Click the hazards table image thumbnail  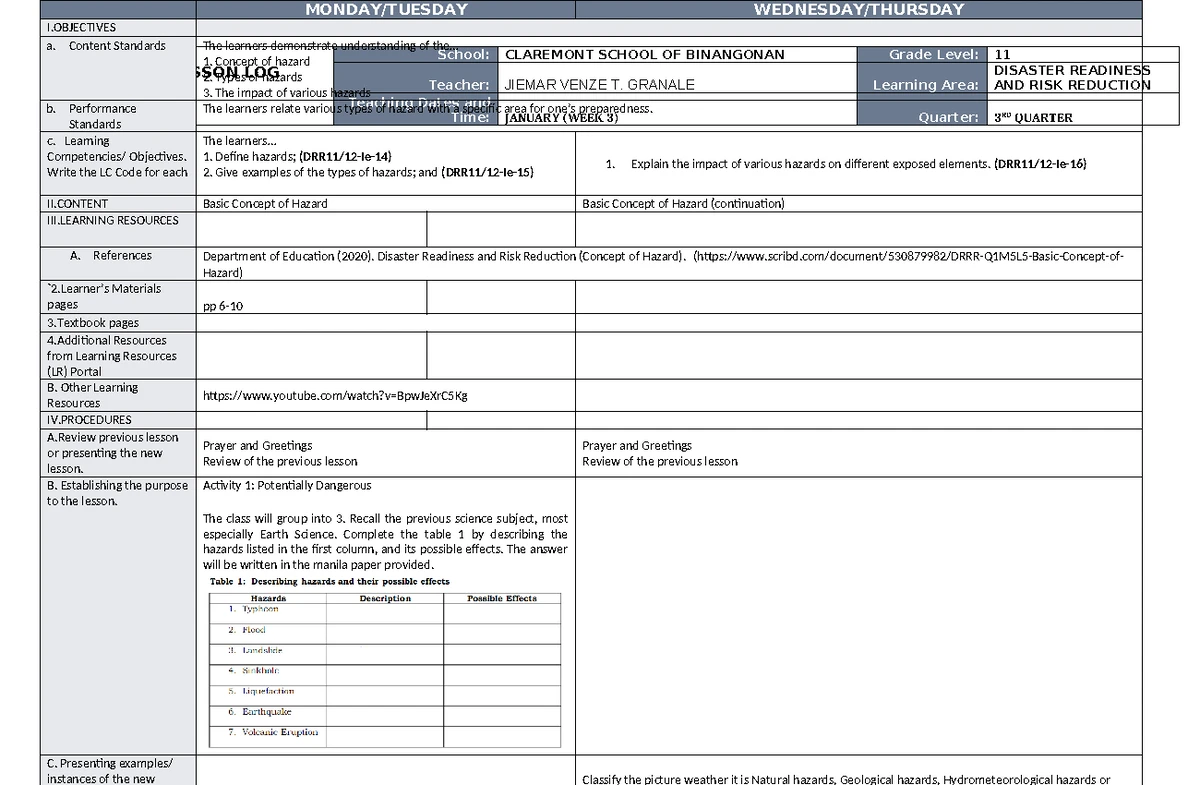385,658
